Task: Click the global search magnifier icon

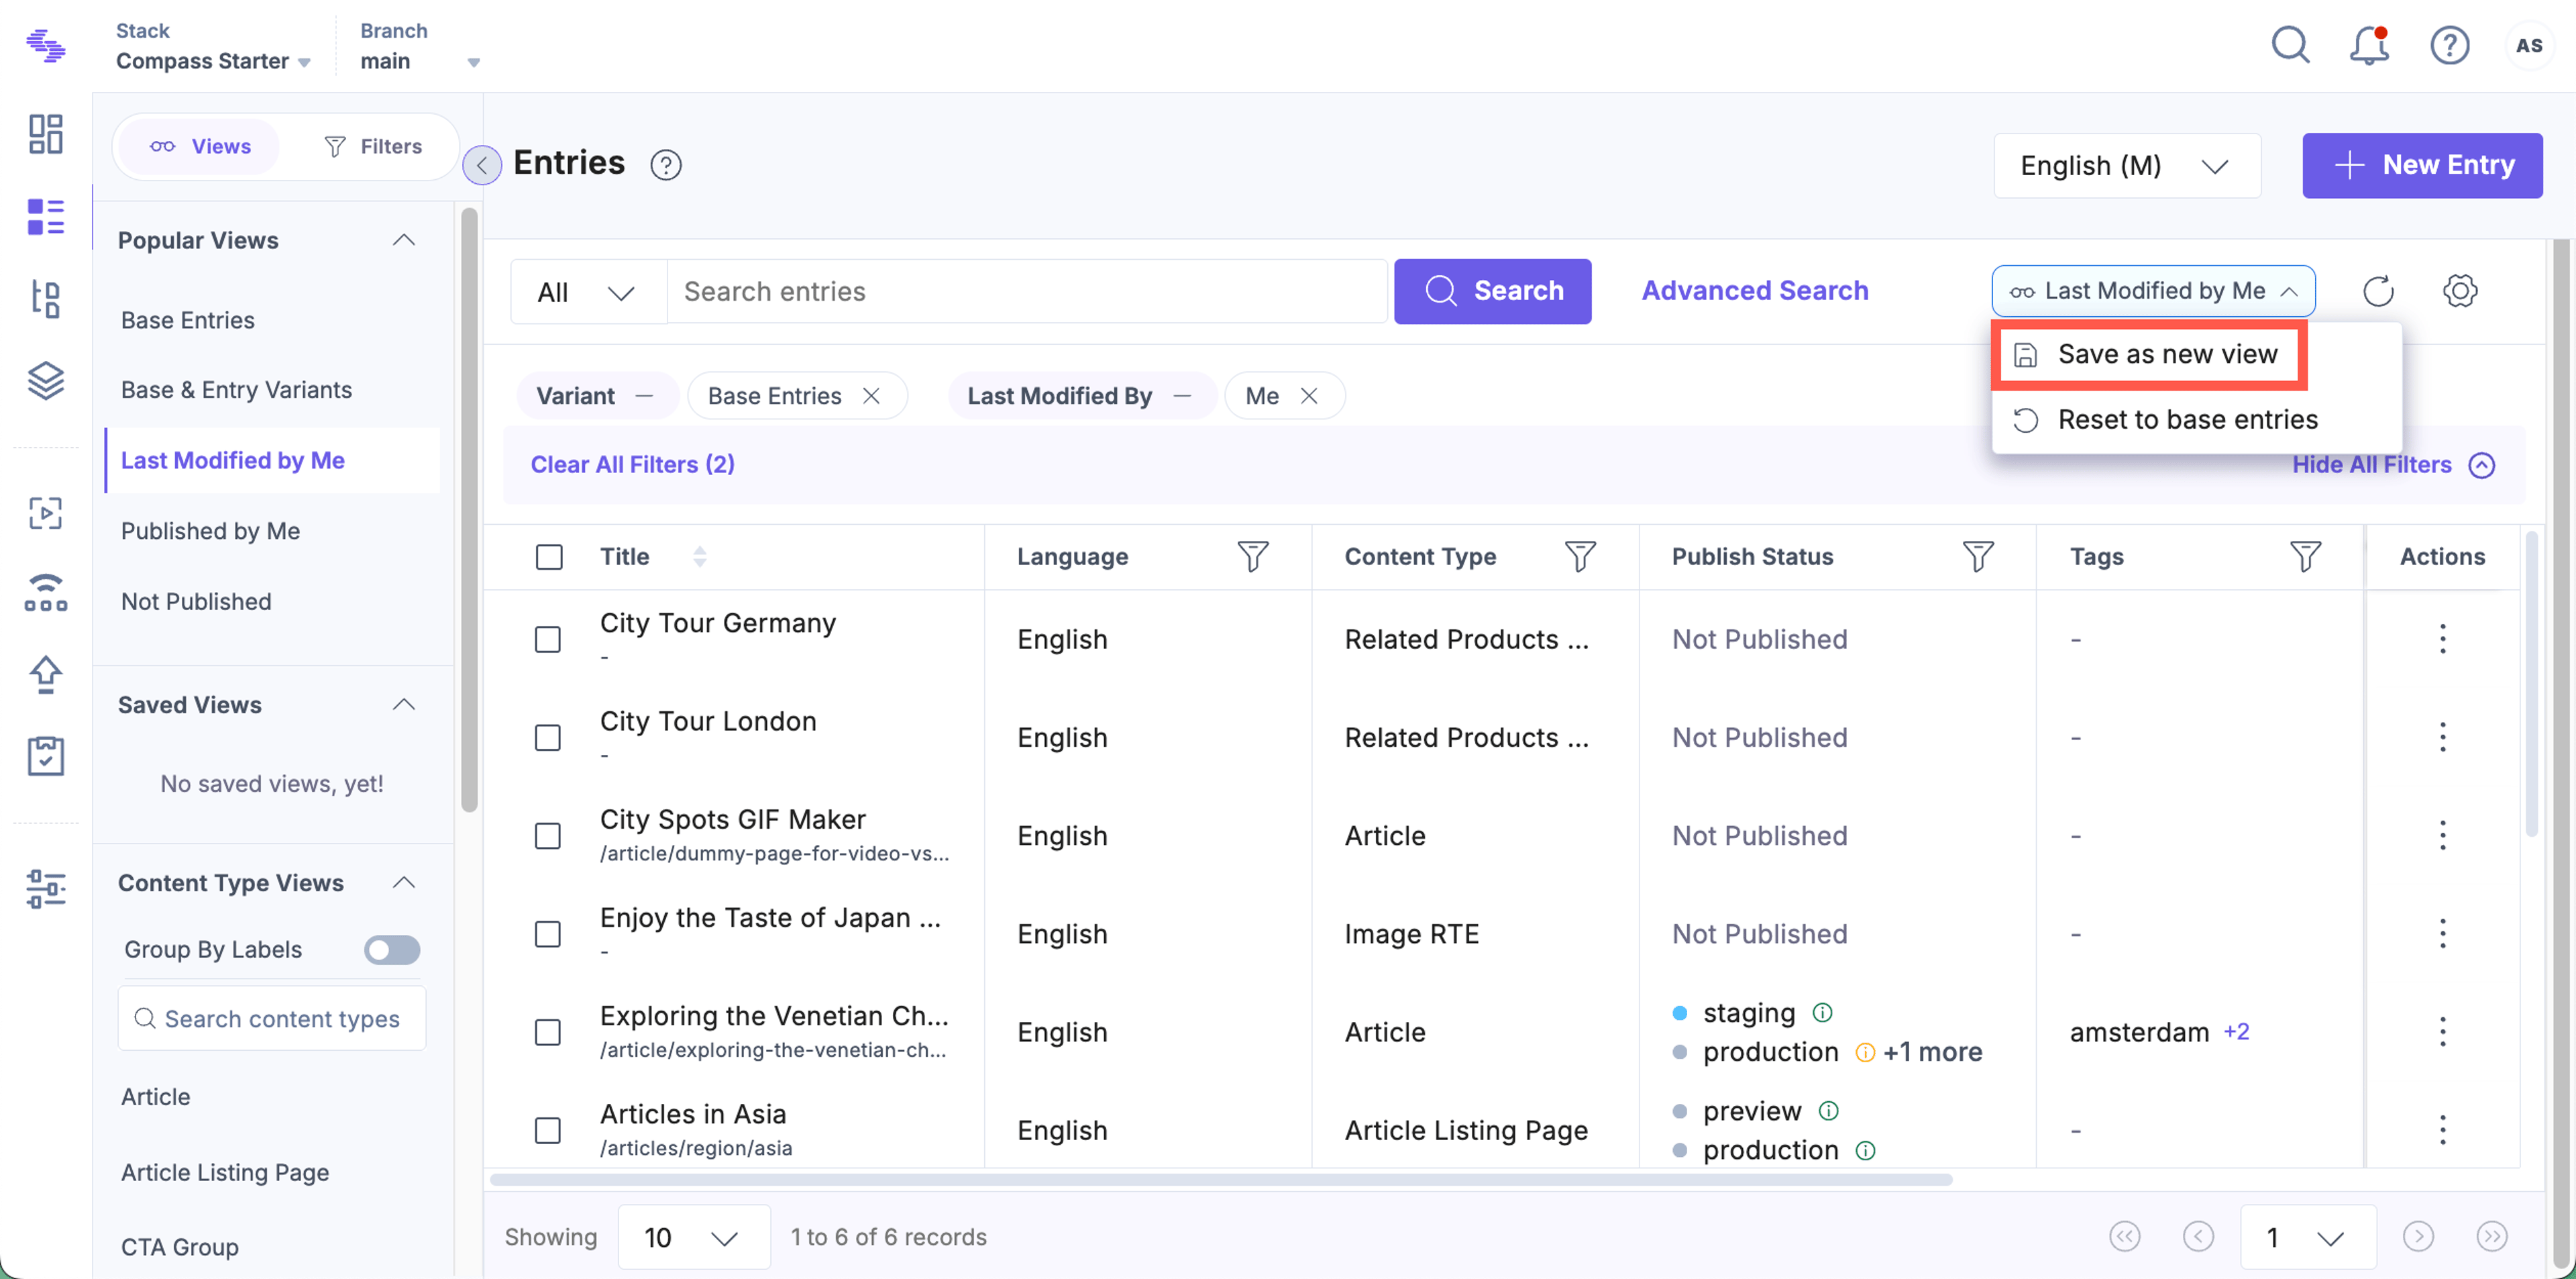Action: pyautogui.click(x=2290, y=45)
